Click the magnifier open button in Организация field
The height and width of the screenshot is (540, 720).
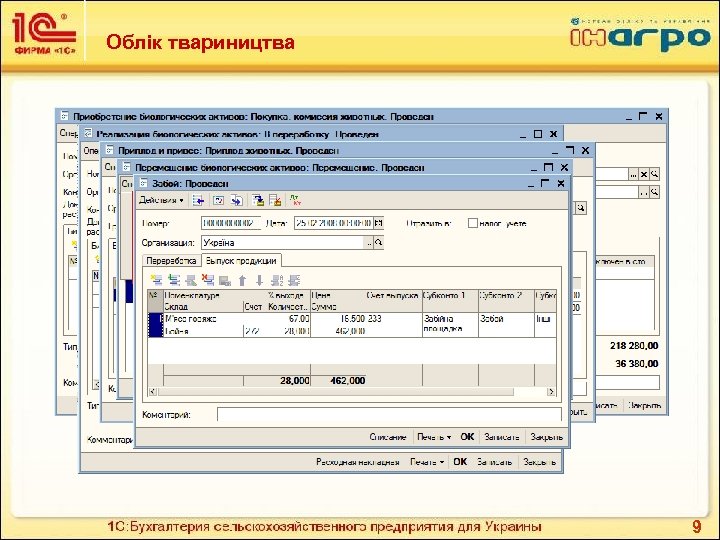pos(378,242)
